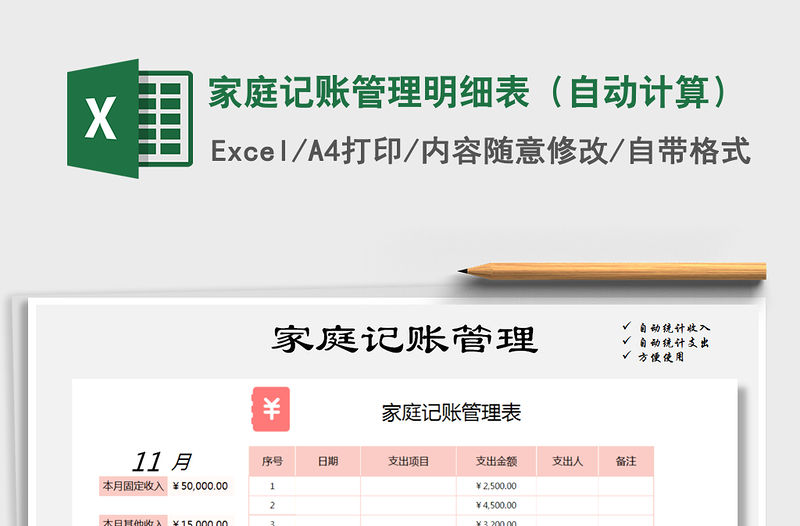Select the 本月固定收入 label cell
800x526 pixels.
(133, 486)
